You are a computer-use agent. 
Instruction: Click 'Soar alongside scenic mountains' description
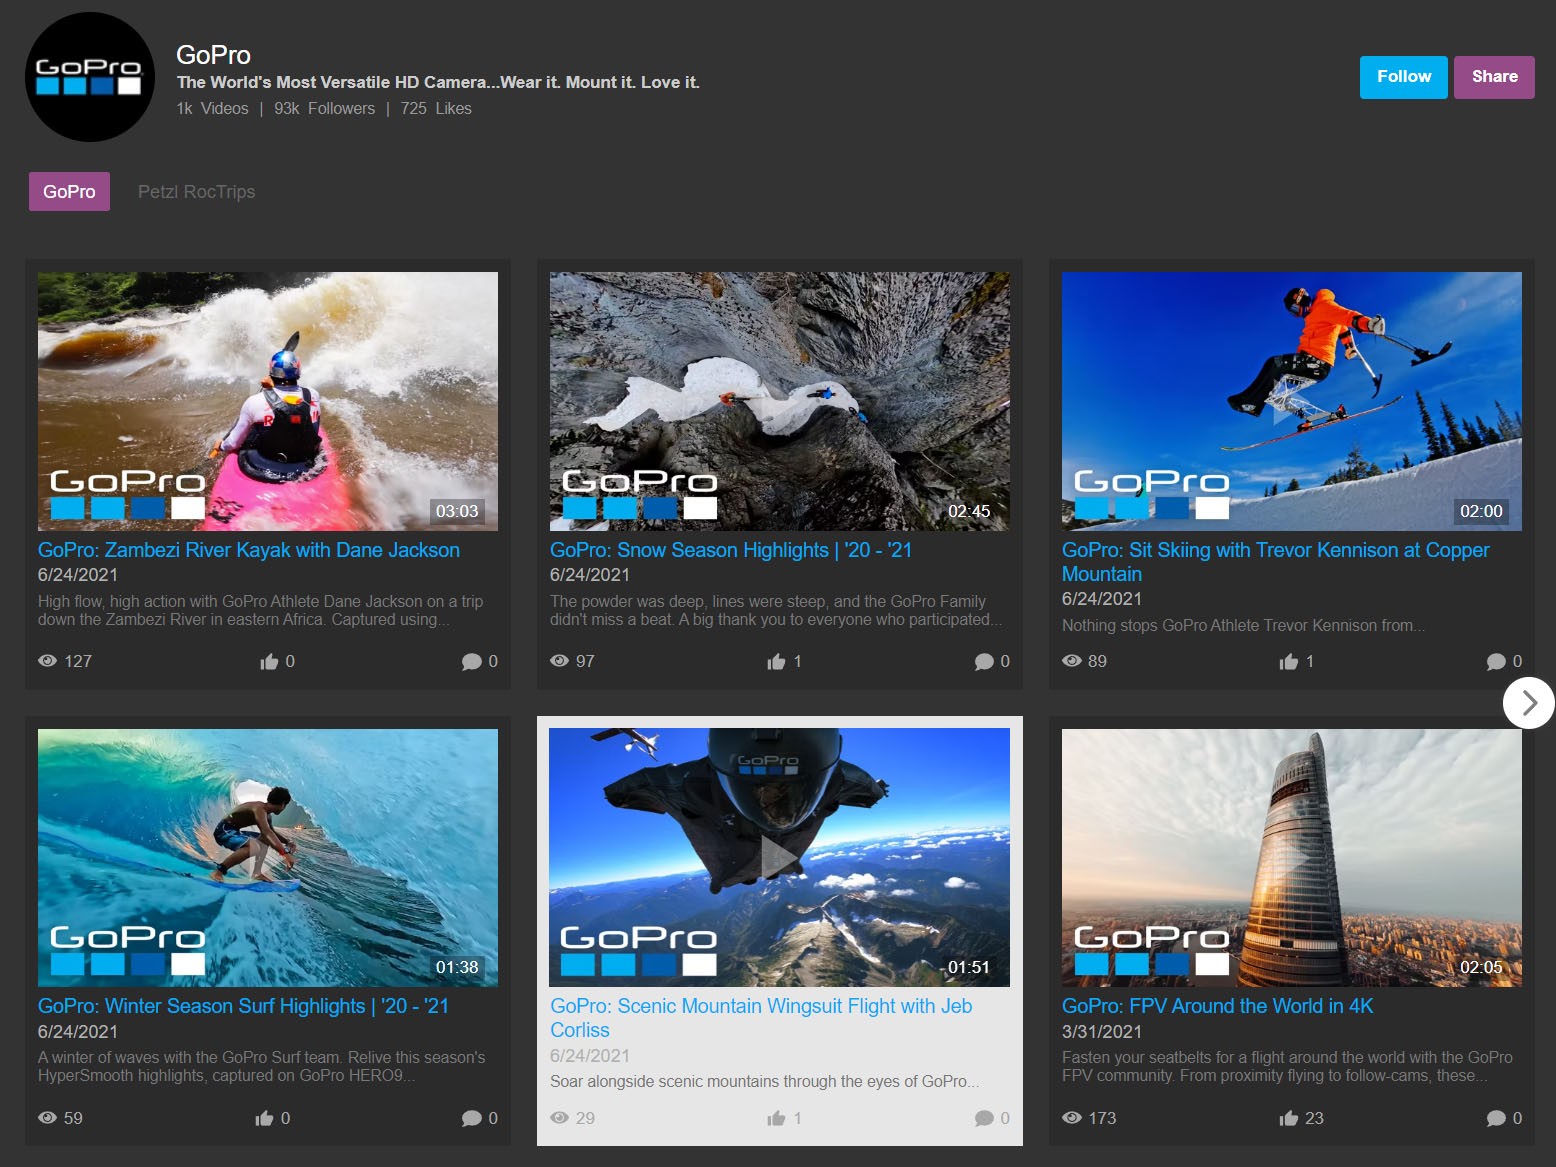point(765,1081)
